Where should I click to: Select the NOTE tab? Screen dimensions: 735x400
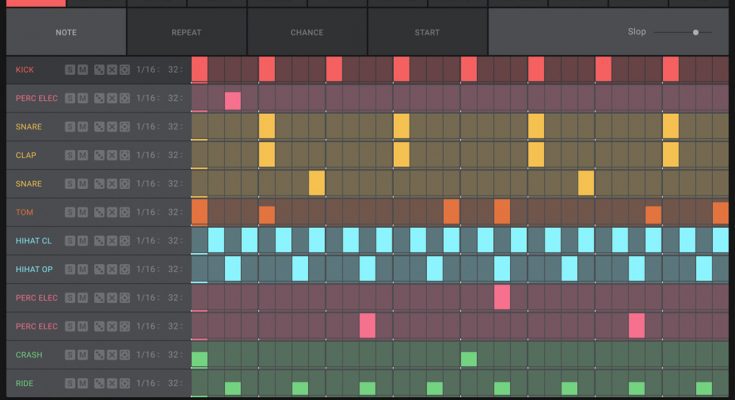[x=66, y=32]
